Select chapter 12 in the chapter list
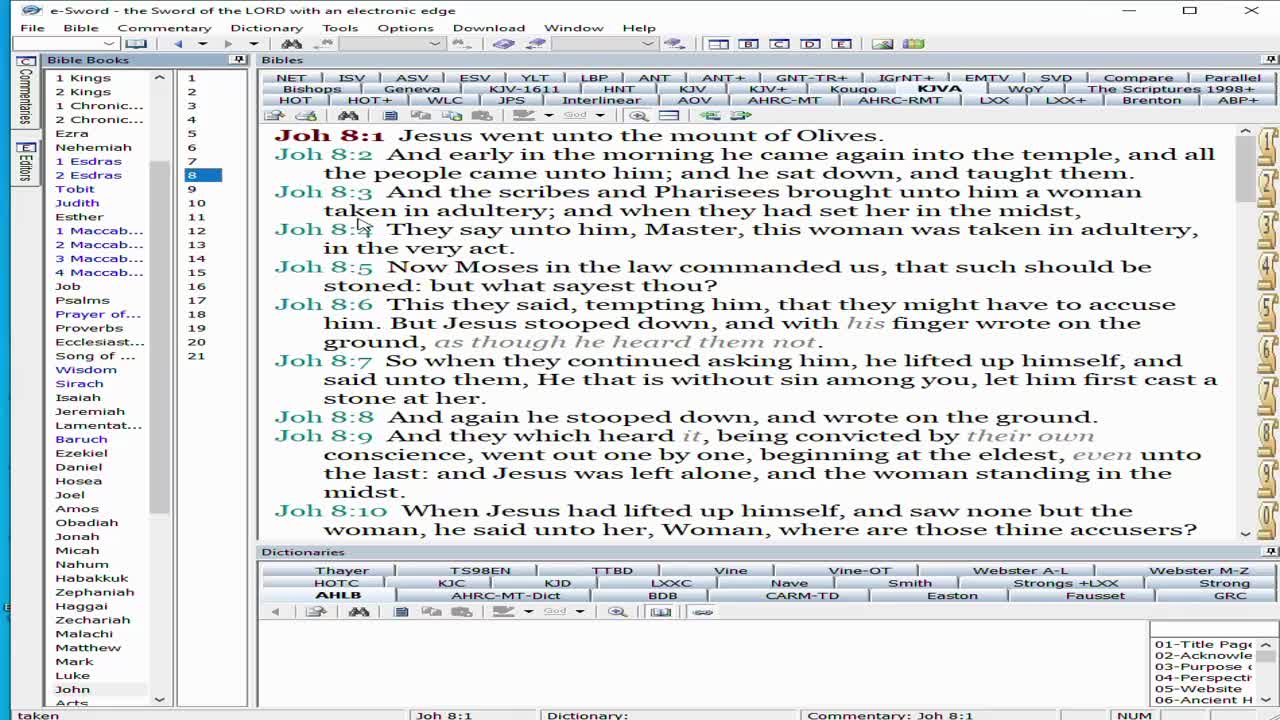The height and width of the screenshot is (720, 1280). click(x=196, y=231)
